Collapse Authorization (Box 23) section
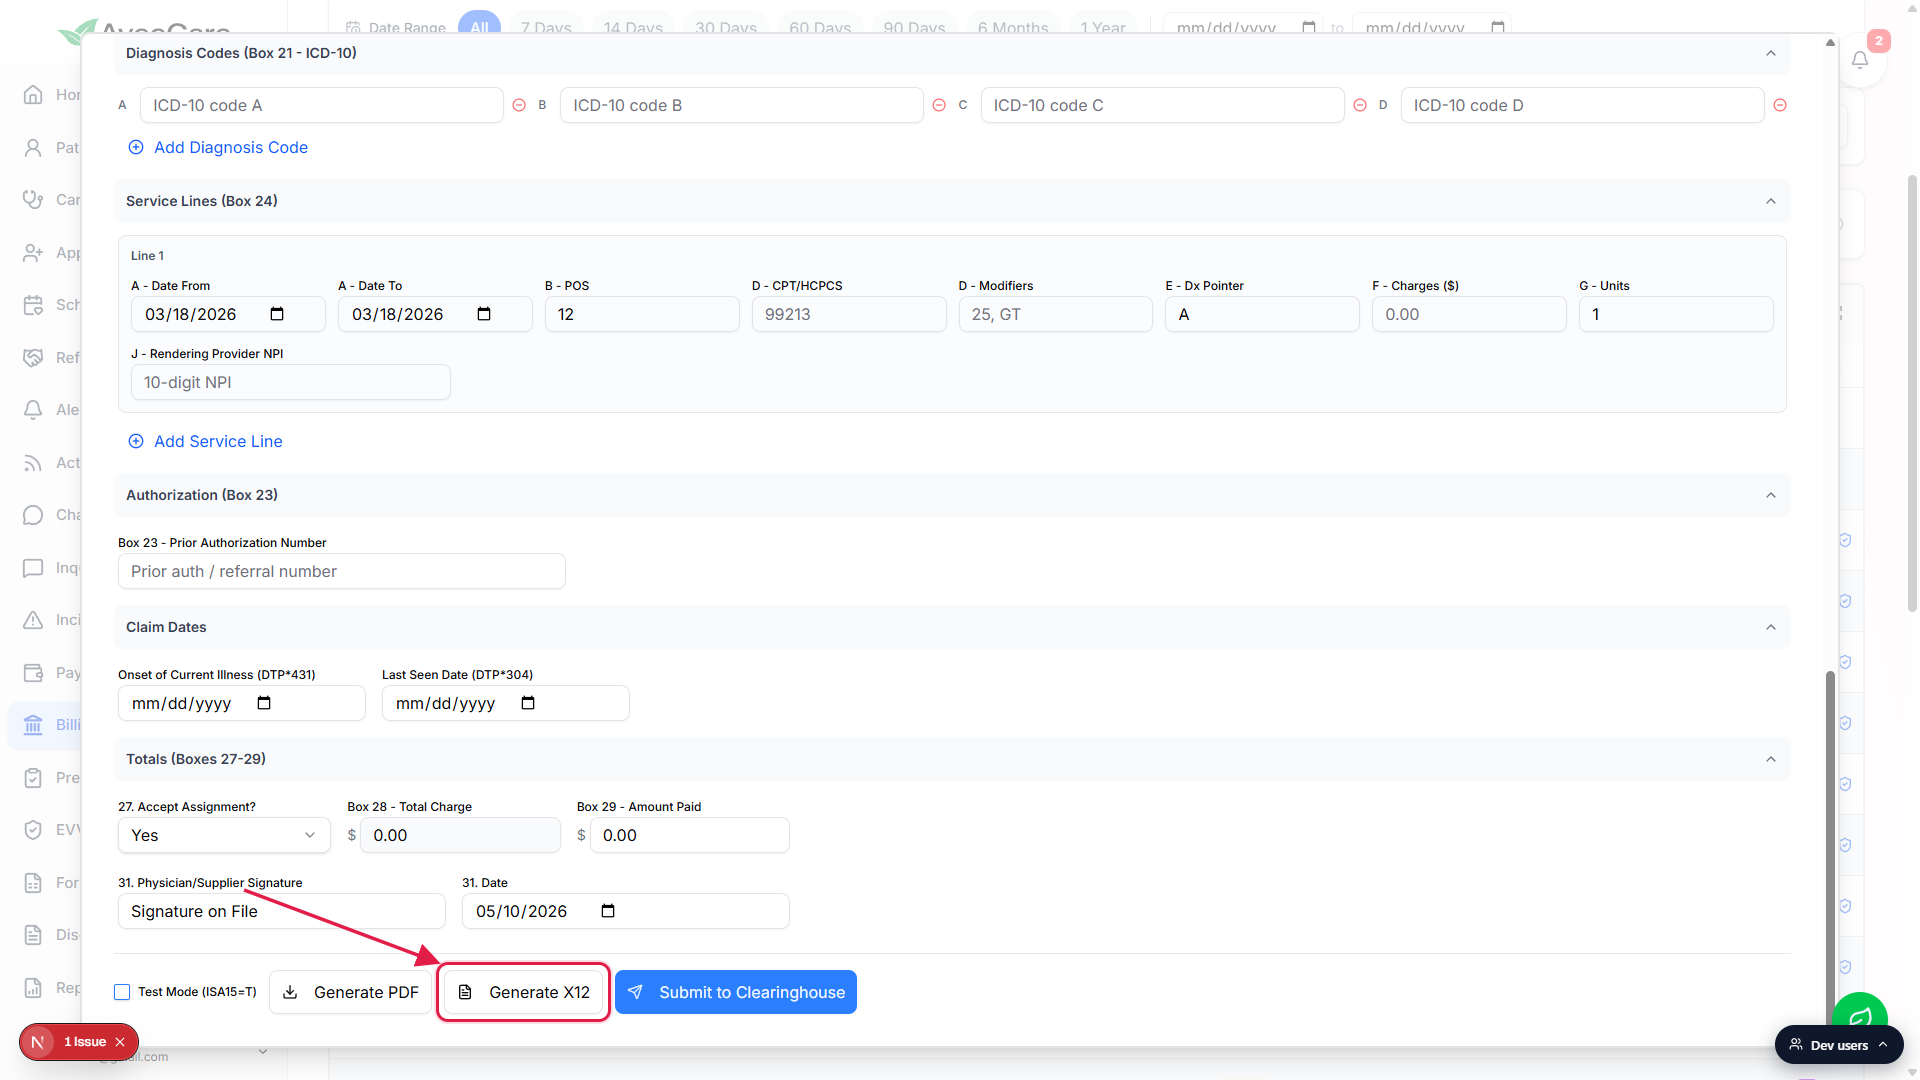This screenshot has height=1080, width=1920. pos(1771,495)
